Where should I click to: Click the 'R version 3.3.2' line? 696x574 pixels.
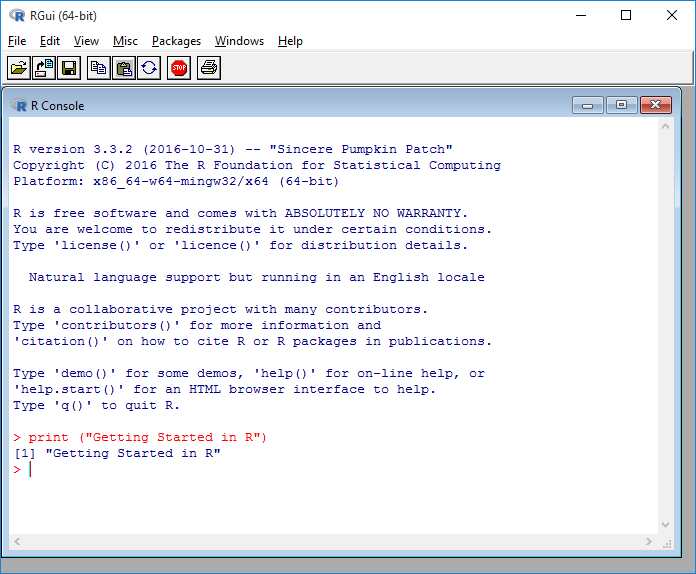233,149
